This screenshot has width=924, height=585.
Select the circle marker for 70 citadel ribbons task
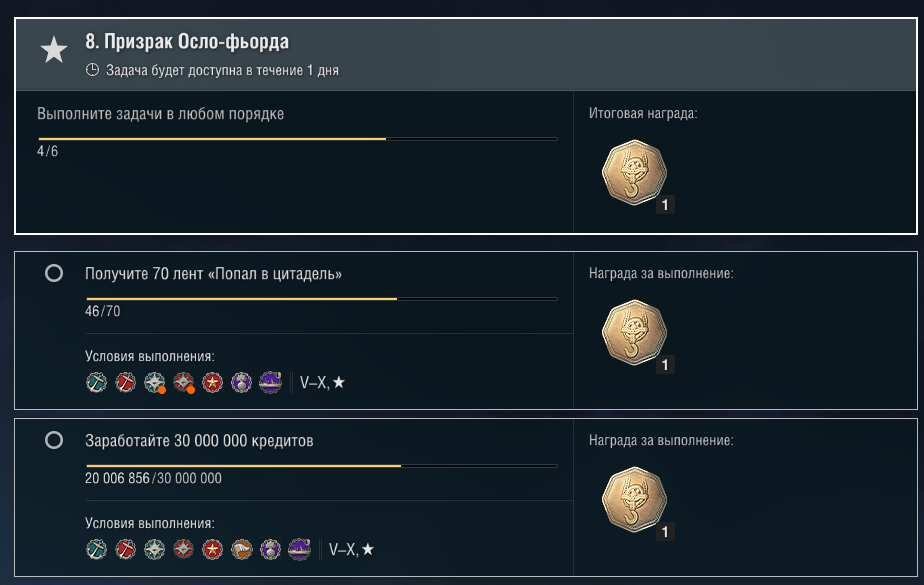(x=54, y=273)
